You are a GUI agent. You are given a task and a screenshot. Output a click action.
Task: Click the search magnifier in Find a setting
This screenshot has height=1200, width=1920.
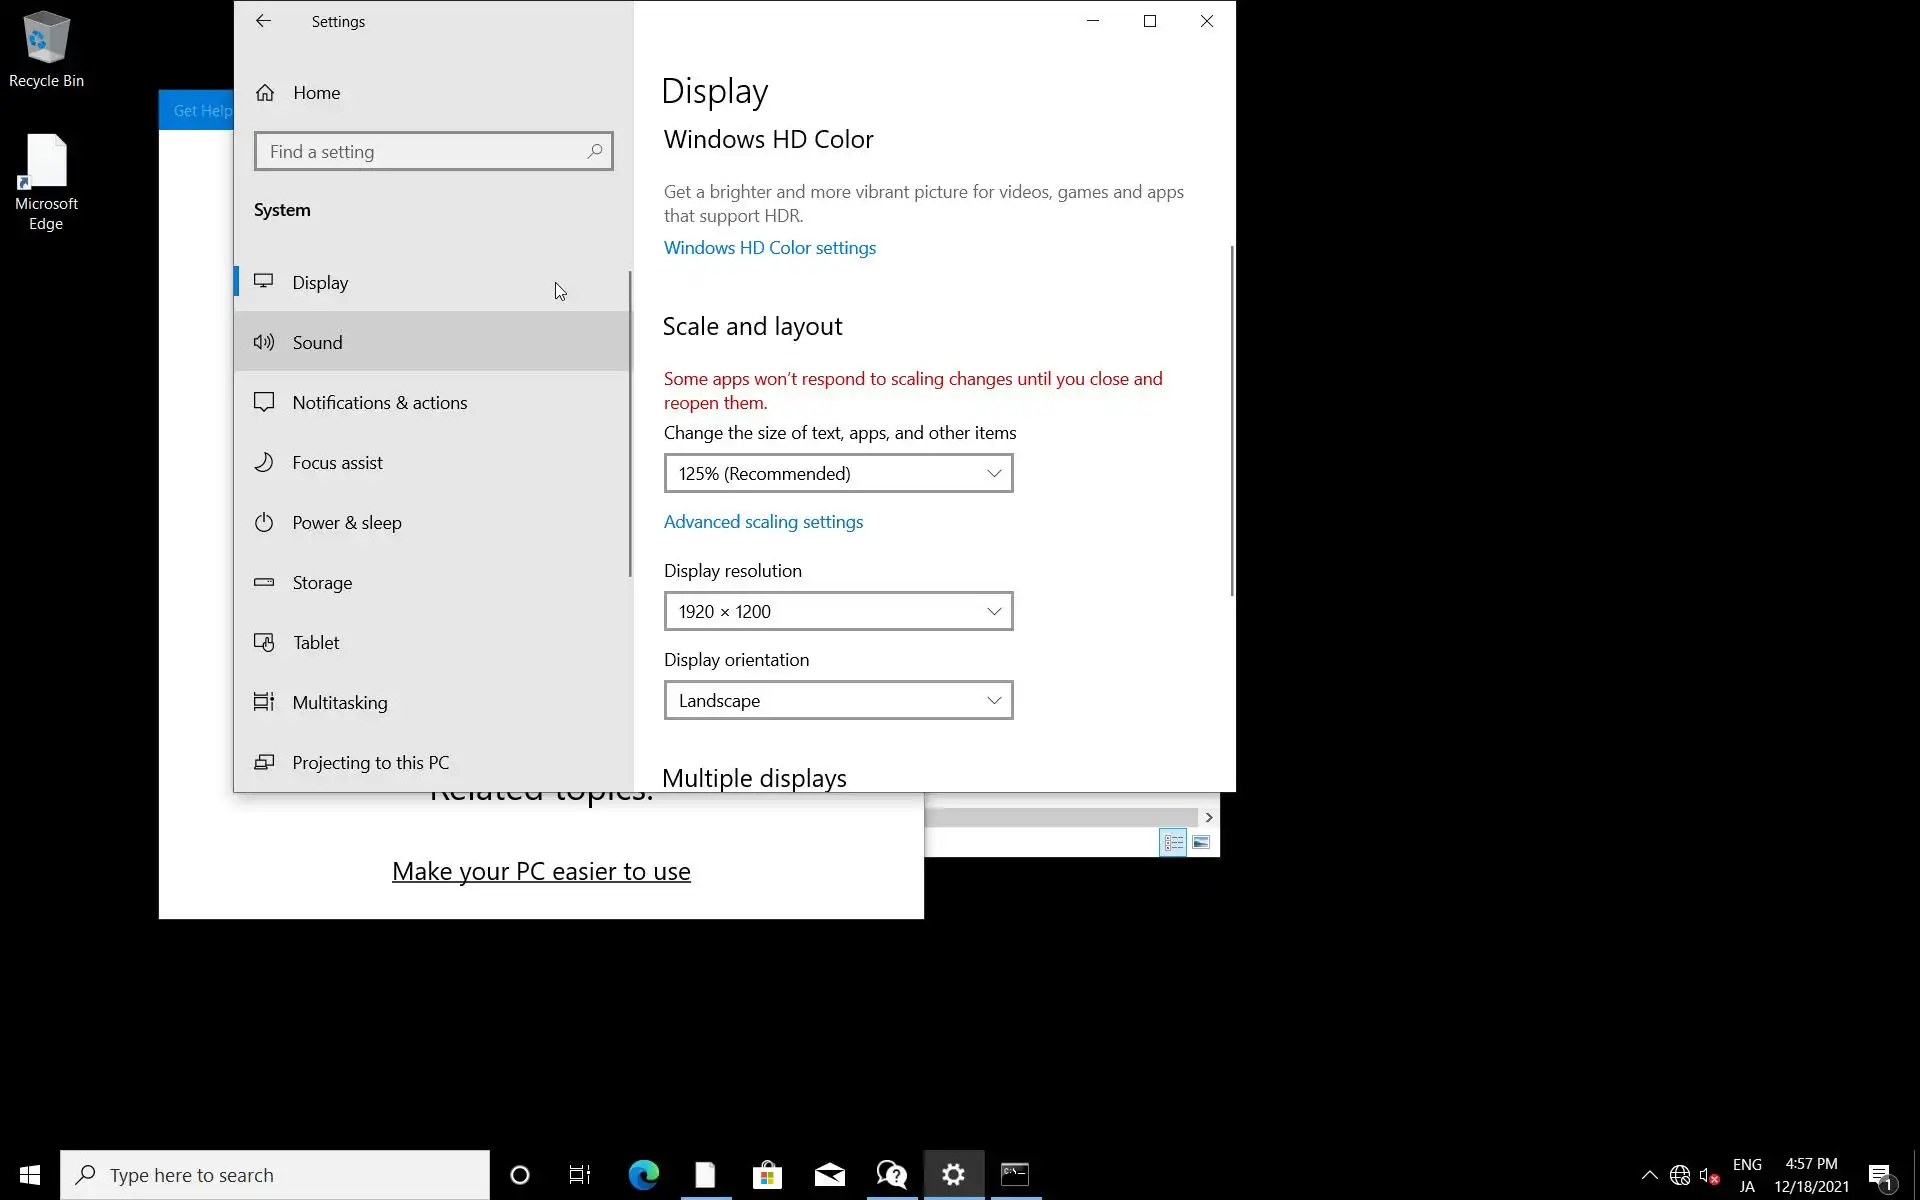tap(595, 151)
